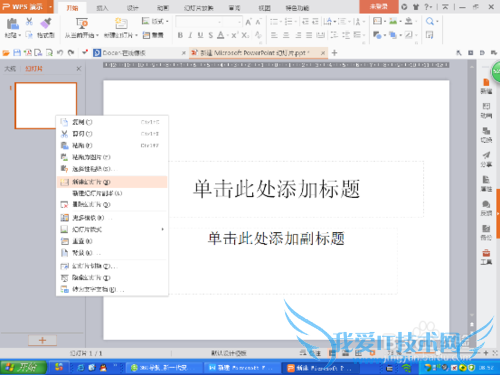Screen dimensions: 500x375
Task: Expand the Find magnifier dropdown arrow
Action: (437, 22)
